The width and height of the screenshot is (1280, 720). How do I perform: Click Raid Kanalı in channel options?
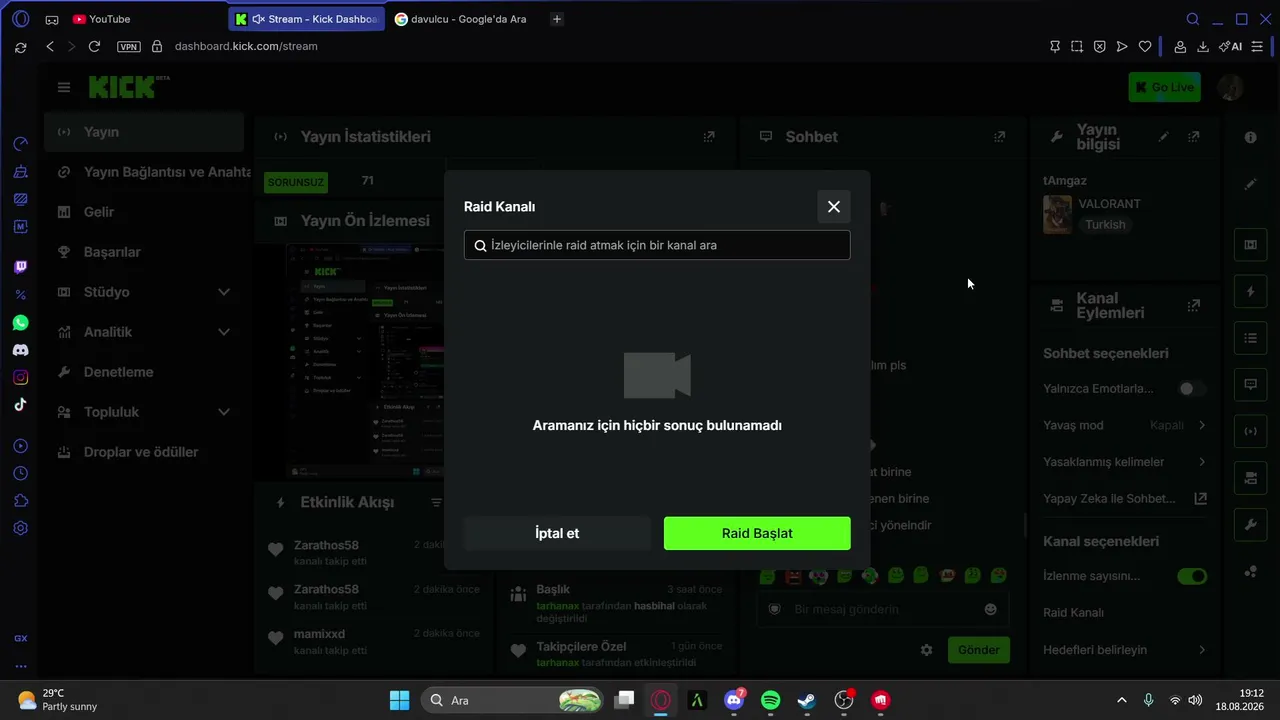click(x=1073, y=613)
